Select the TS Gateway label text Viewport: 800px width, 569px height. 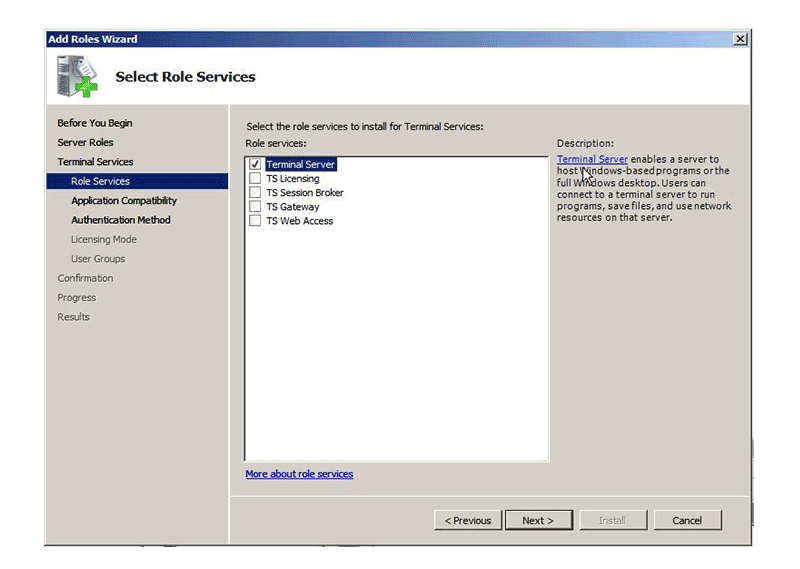[292, 207]
